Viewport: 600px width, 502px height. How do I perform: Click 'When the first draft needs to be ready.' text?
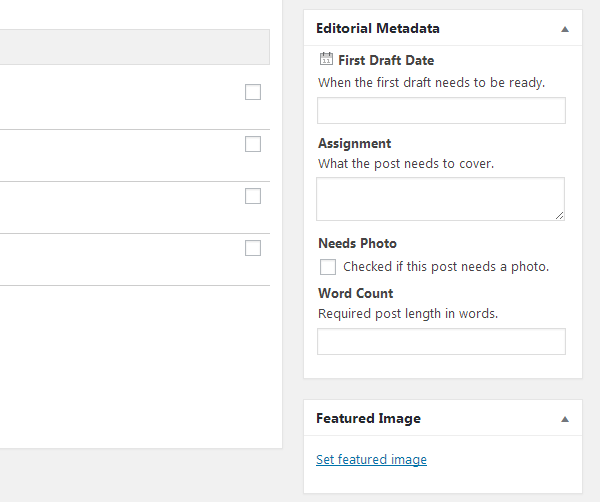tap(431, 83)
